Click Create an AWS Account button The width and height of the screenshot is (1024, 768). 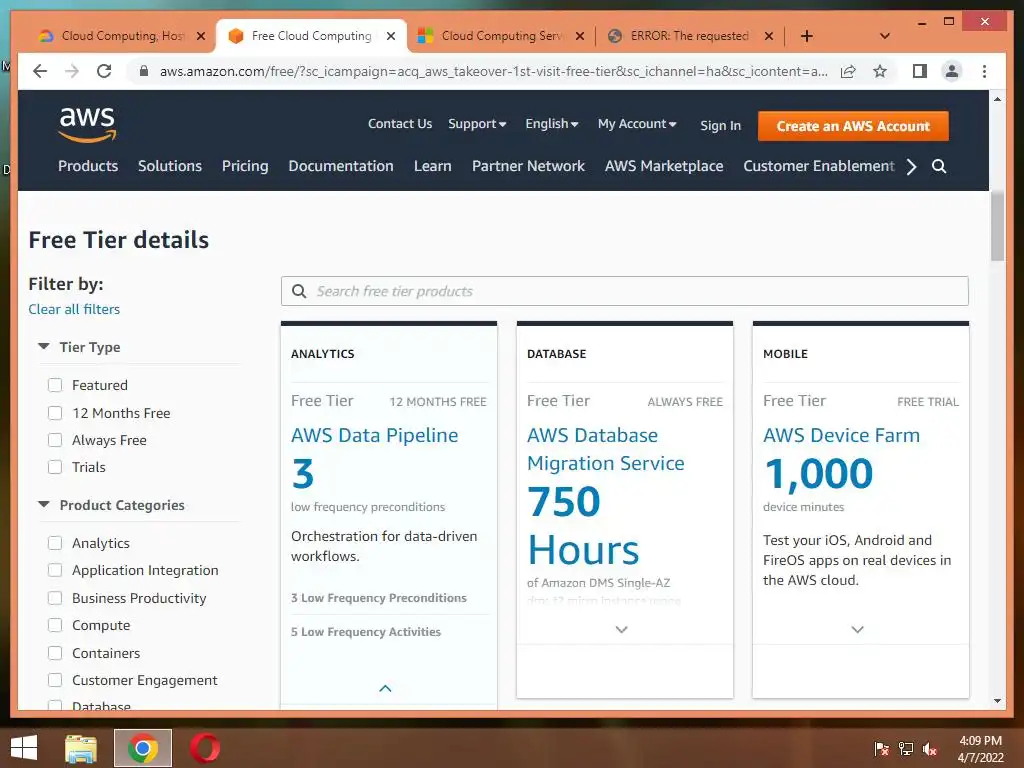tap(853, 126)
